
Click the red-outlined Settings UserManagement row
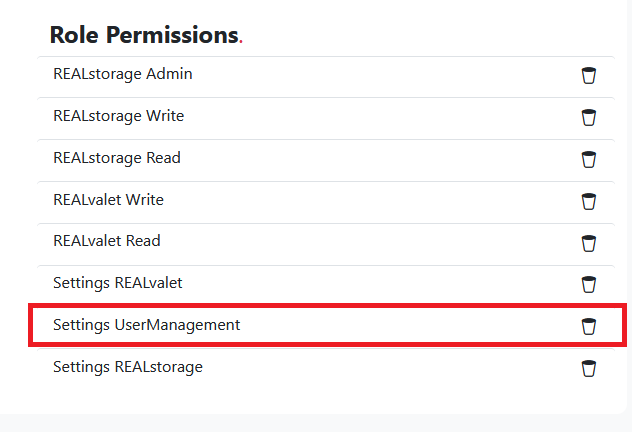327,325
